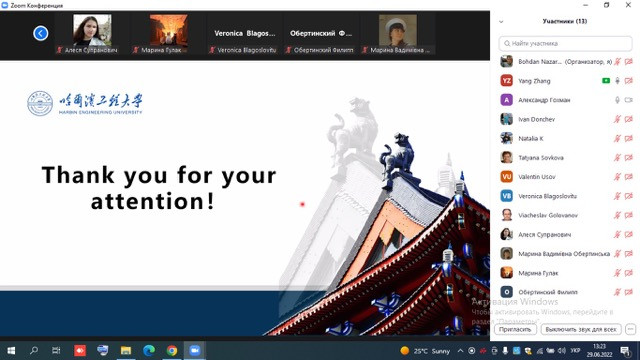The height and width of the screenshot is (360, 640).
Task: Select Ivan Donchev's avatar in list
Action: pos(507,119)
